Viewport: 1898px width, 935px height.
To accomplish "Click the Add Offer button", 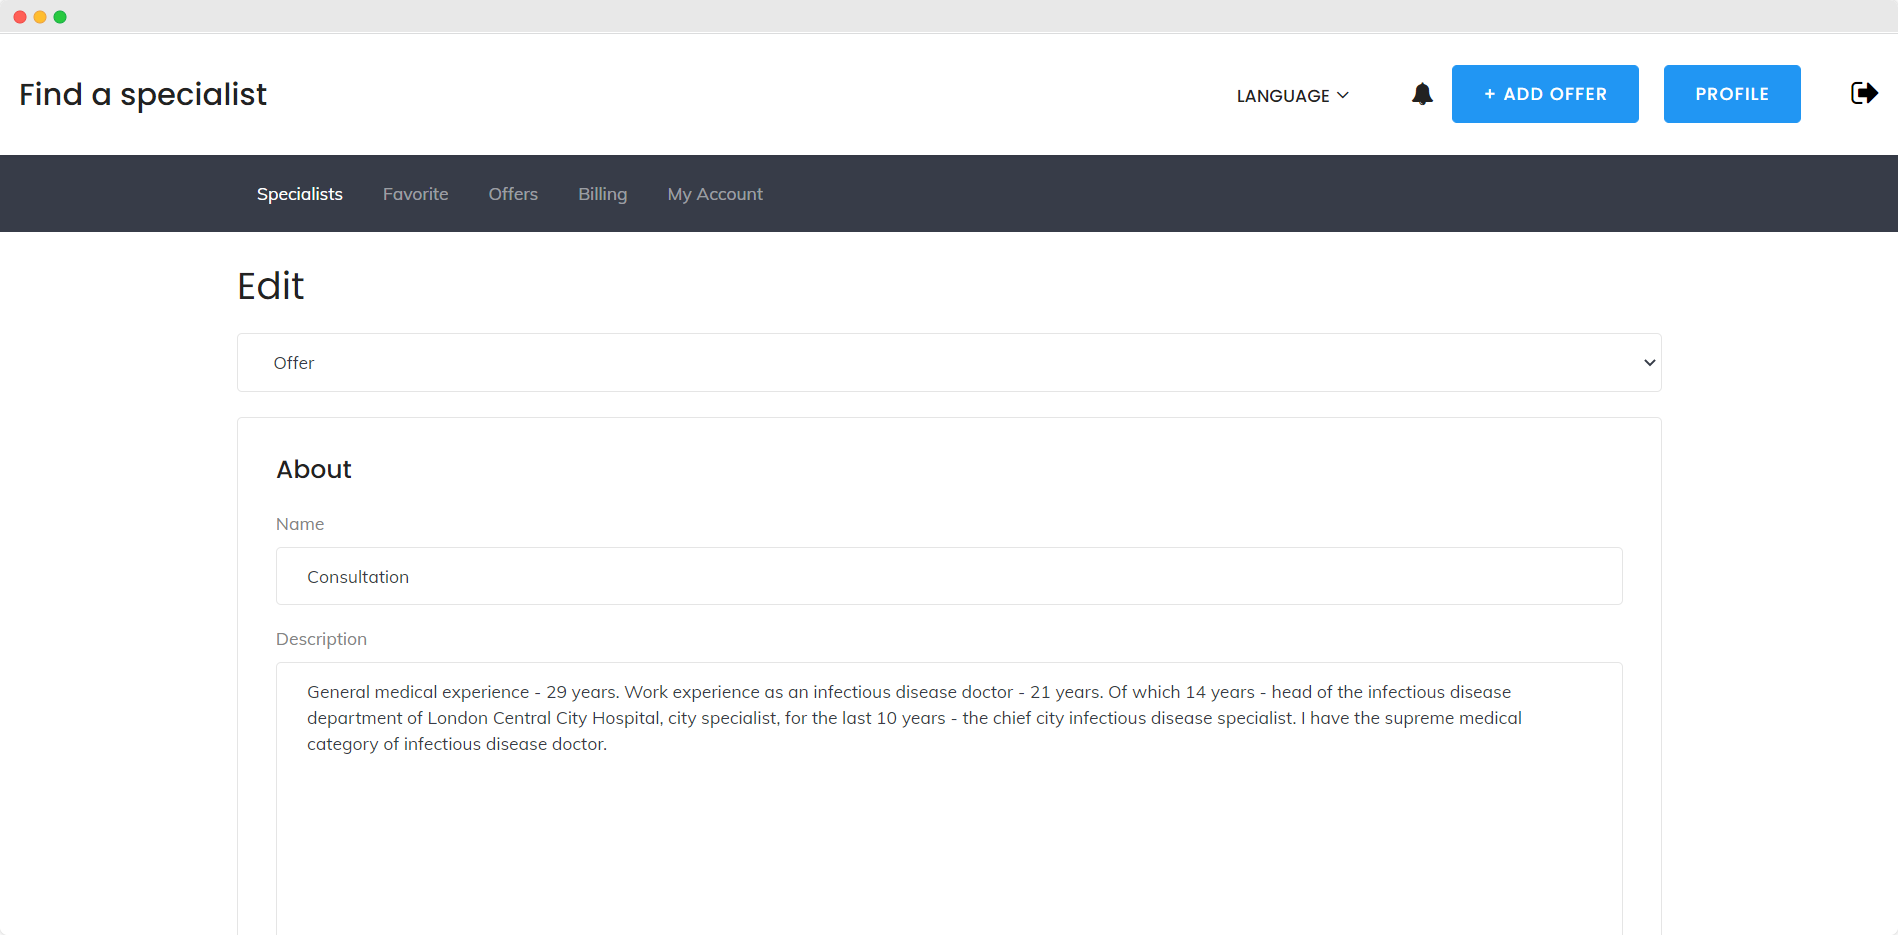I will [1545, 94].
